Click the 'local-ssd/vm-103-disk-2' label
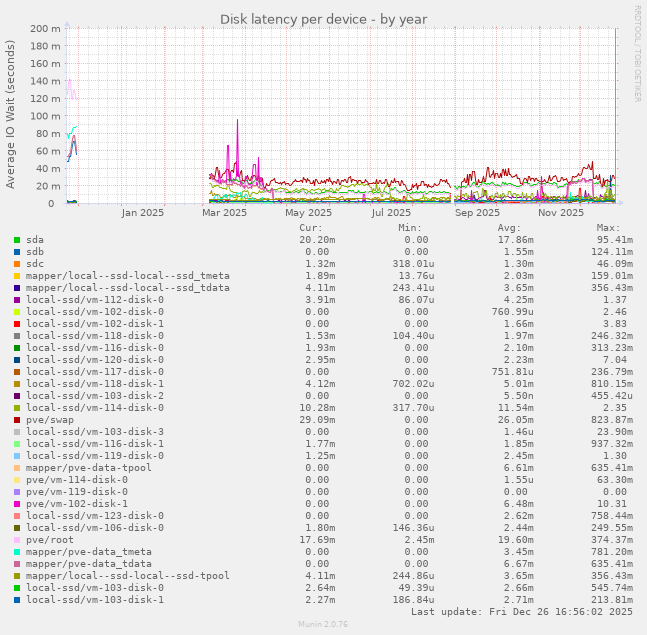 [95, 395]
